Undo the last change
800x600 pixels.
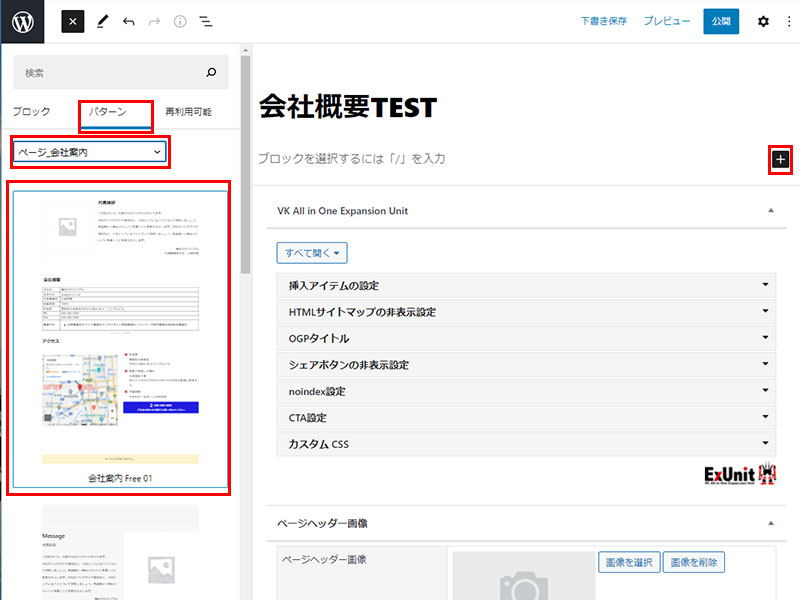point(128,21)
